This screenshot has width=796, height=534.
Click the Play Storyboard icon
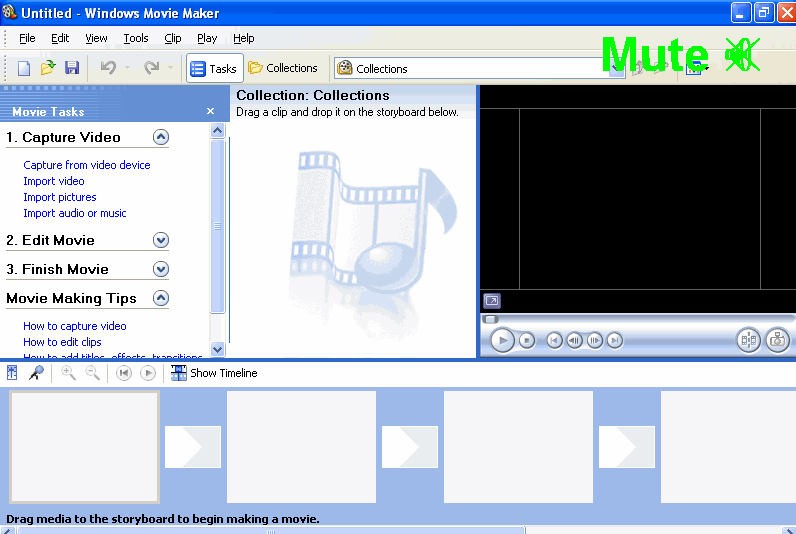pos(148,373)
